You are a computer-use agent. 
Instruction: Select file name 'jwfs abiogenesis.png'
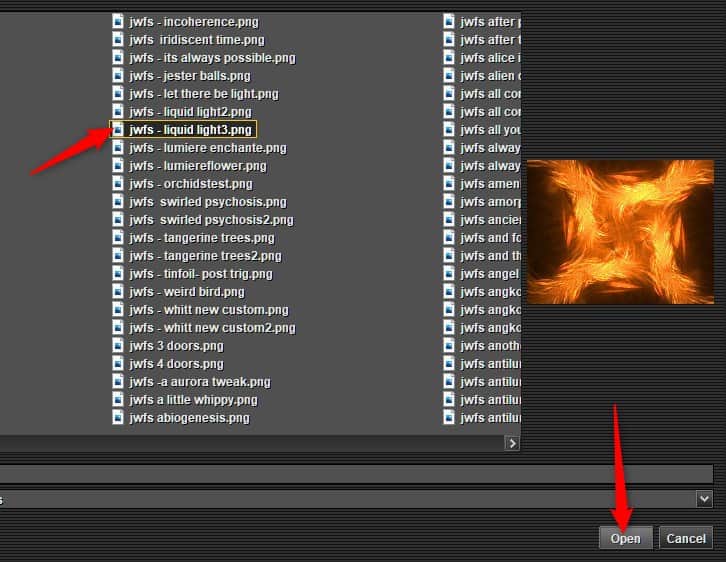[189, 418]
